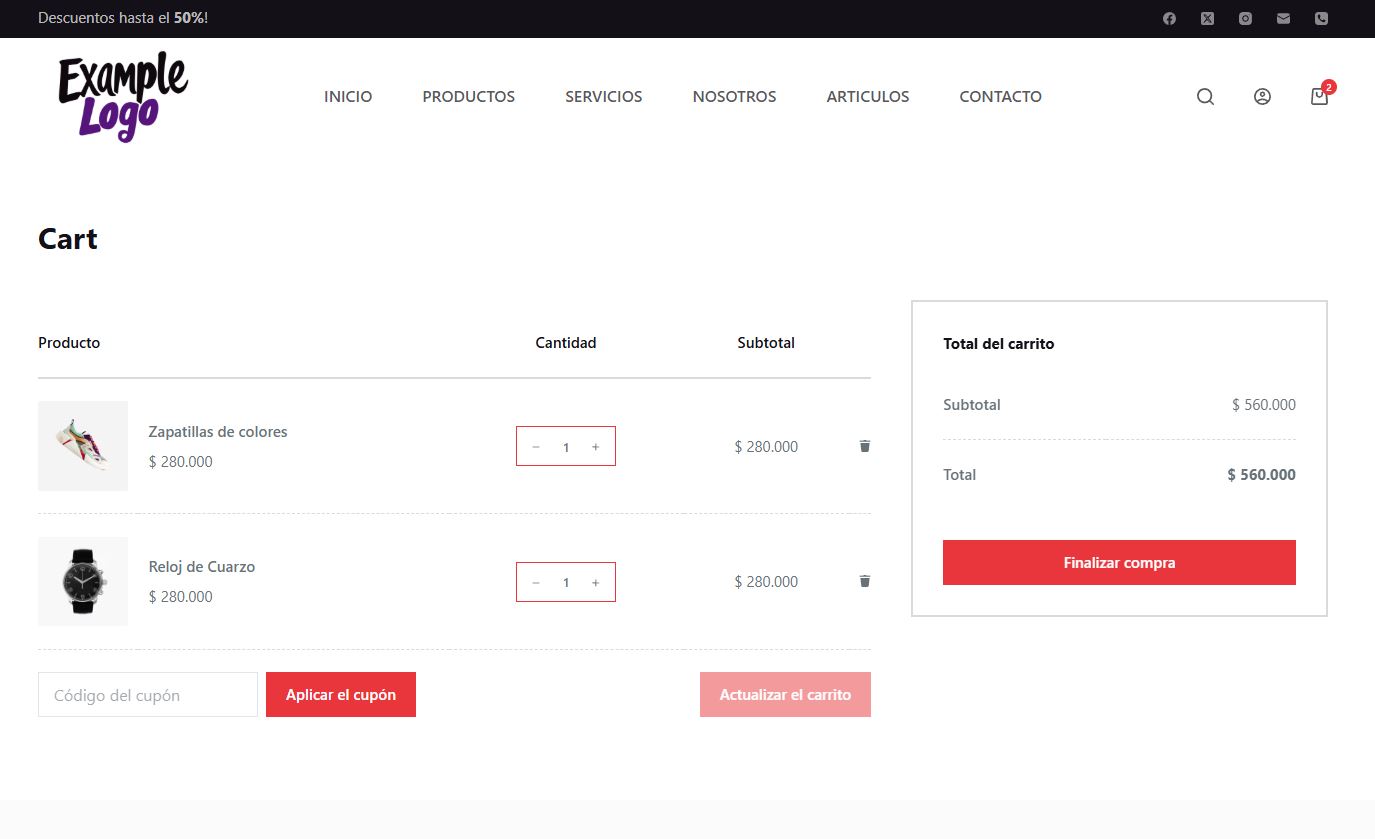Decrease quantity of Zapatillas de colores

(536, 447)
